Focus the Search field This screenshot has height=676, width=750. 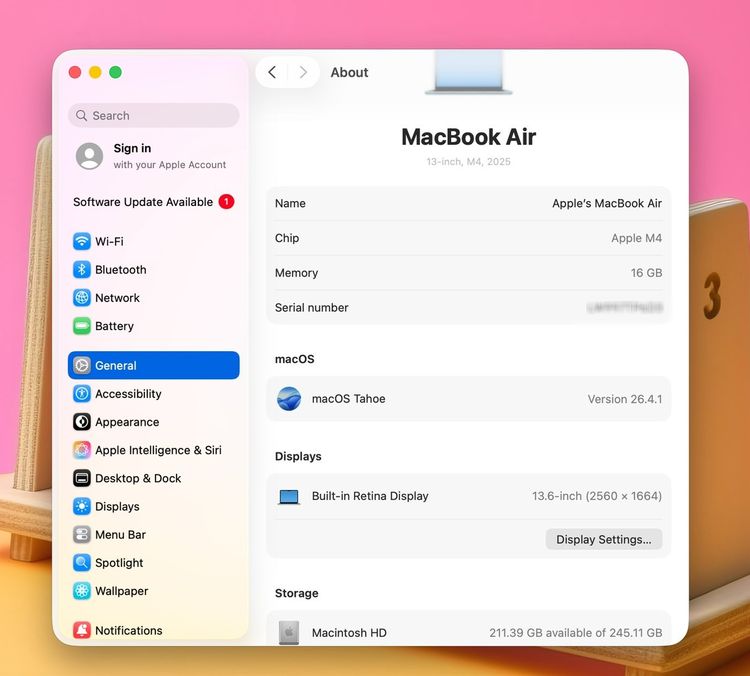coord(154,115)
